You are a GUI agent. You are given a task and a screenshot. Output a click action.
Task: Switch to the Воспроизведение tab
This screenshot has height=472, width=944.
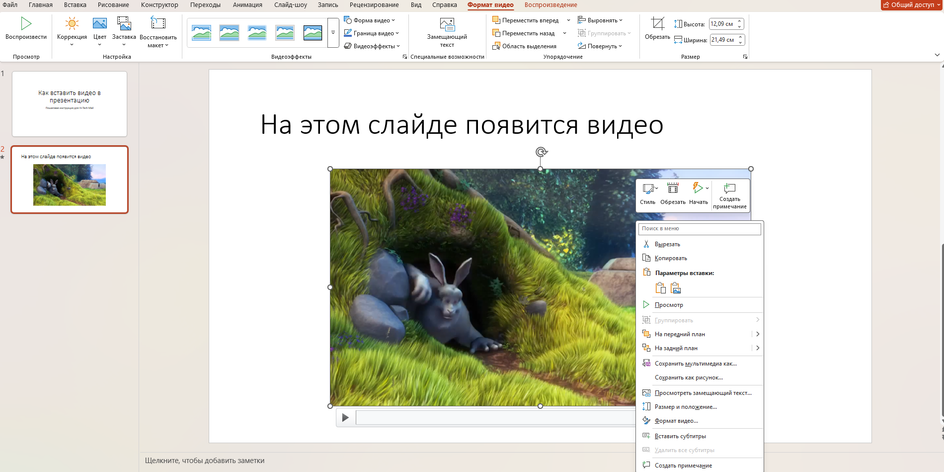(551, 5)
